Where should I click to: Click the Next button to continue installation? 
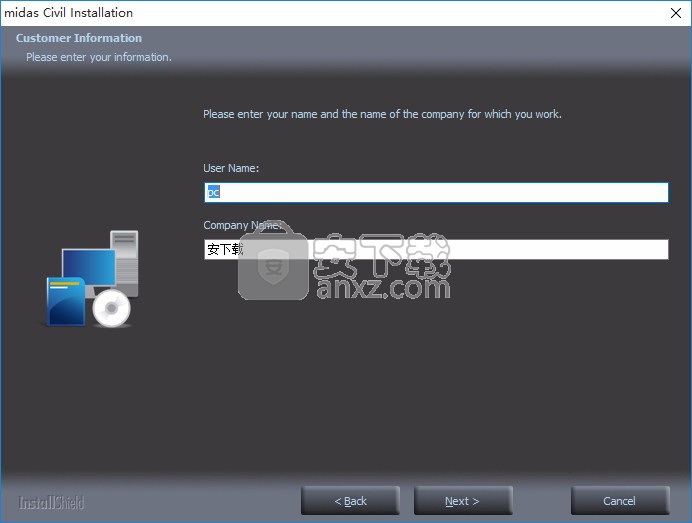[x=463, y=501]
